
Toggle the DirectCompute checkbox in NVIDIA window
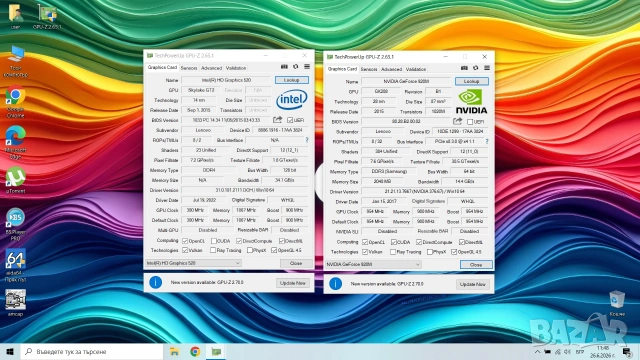(x=419, y=242)
